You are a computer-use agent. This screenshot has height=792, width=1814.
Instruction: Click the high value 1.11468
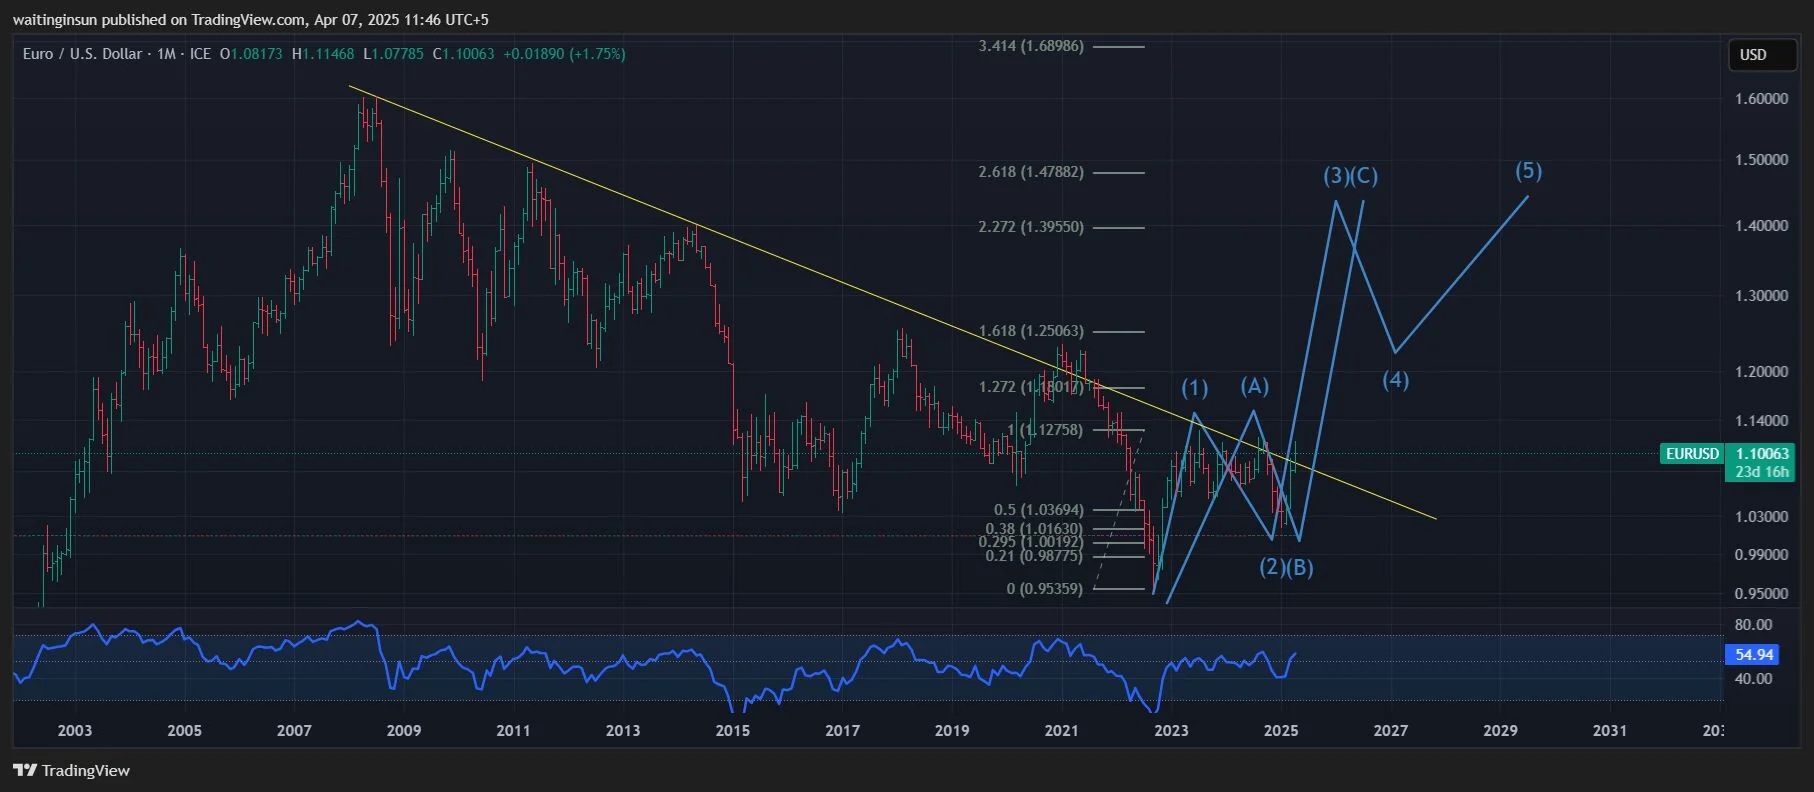(x=328, y=54)
